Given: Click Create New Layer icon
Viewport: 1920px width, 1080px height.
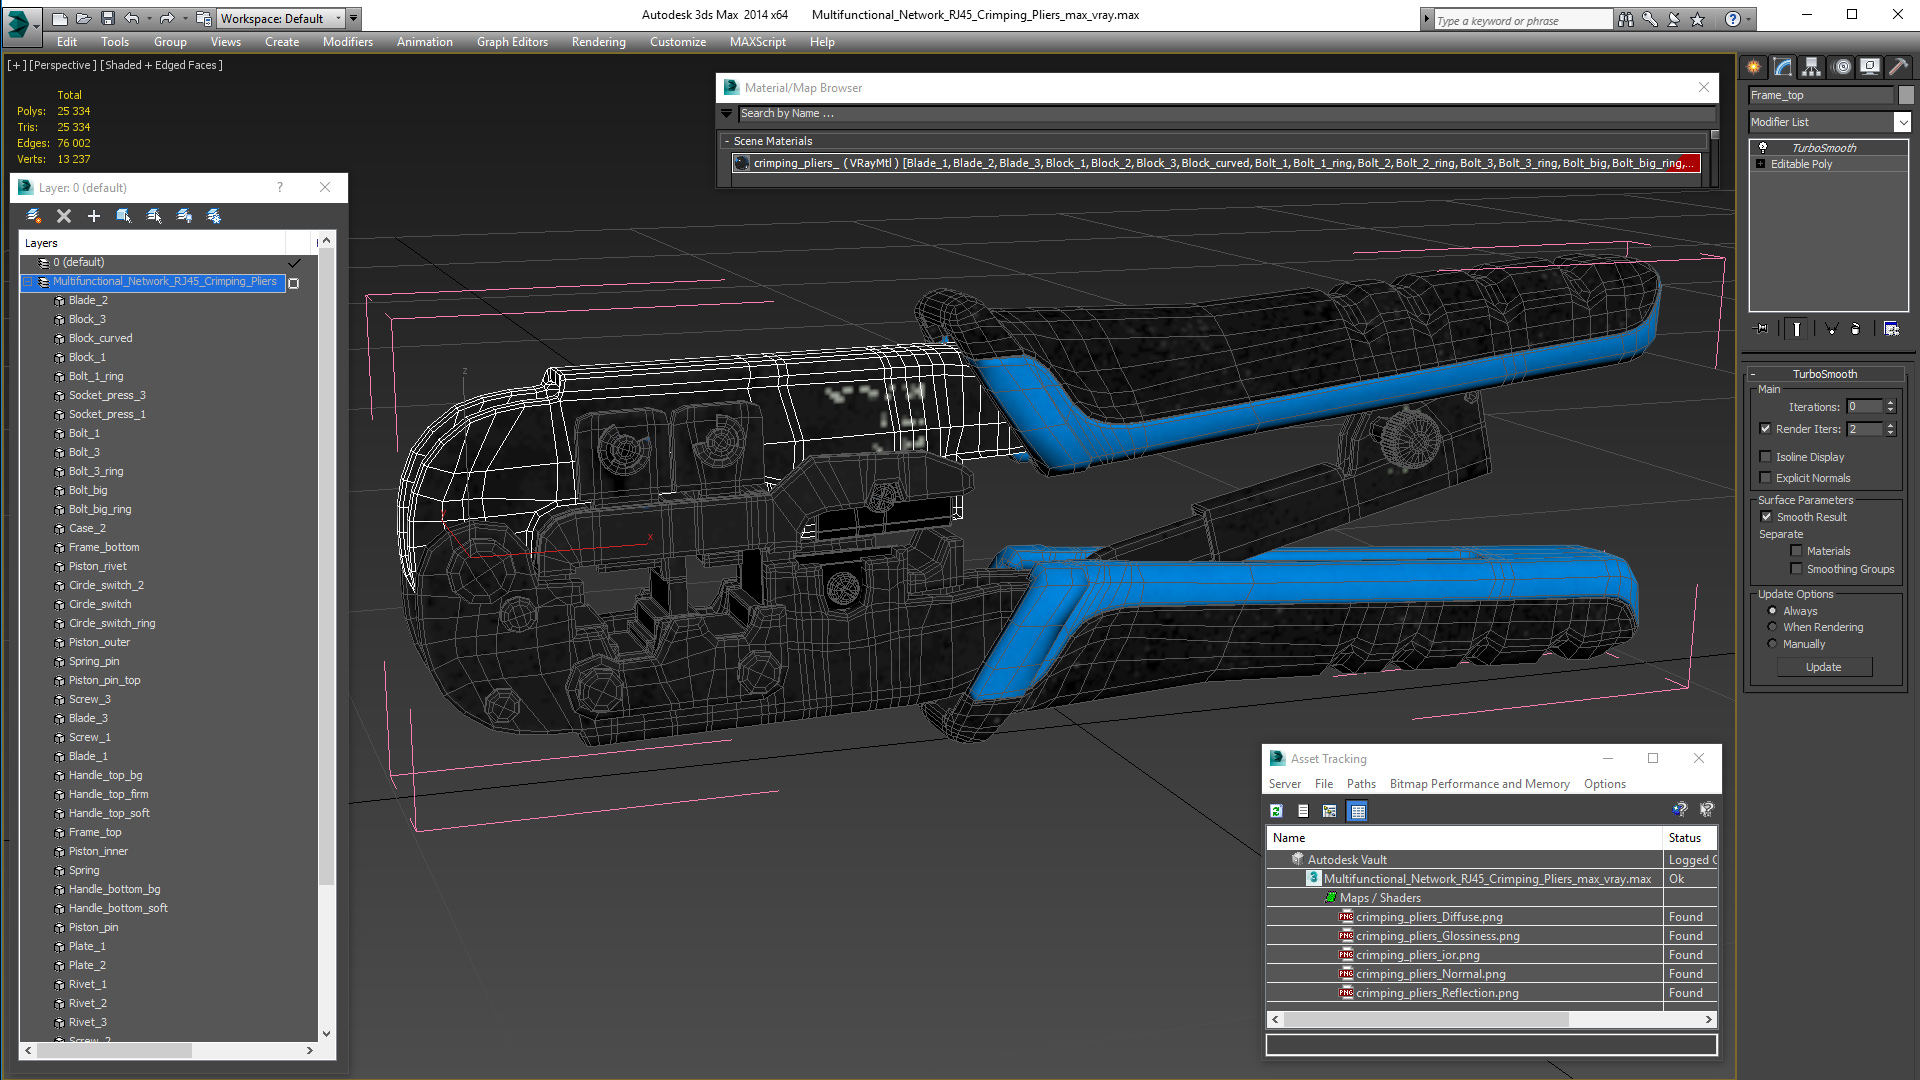Looking at the screenshot, I should click(x=33, y=216).
